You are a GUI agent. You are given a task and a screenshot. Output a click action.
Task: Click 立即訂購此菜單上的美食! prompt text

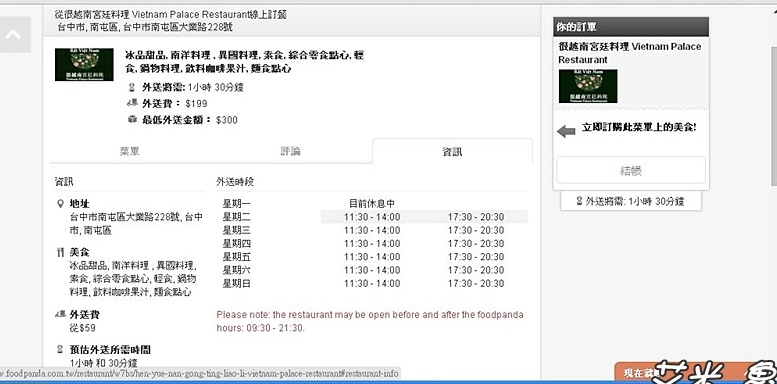pyautogui.click(x=639, y=128)
